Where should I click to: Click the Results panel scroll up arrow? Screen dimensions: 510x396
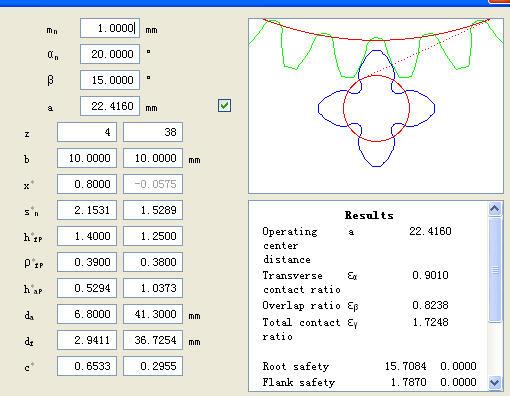click(x=495, y=209)
